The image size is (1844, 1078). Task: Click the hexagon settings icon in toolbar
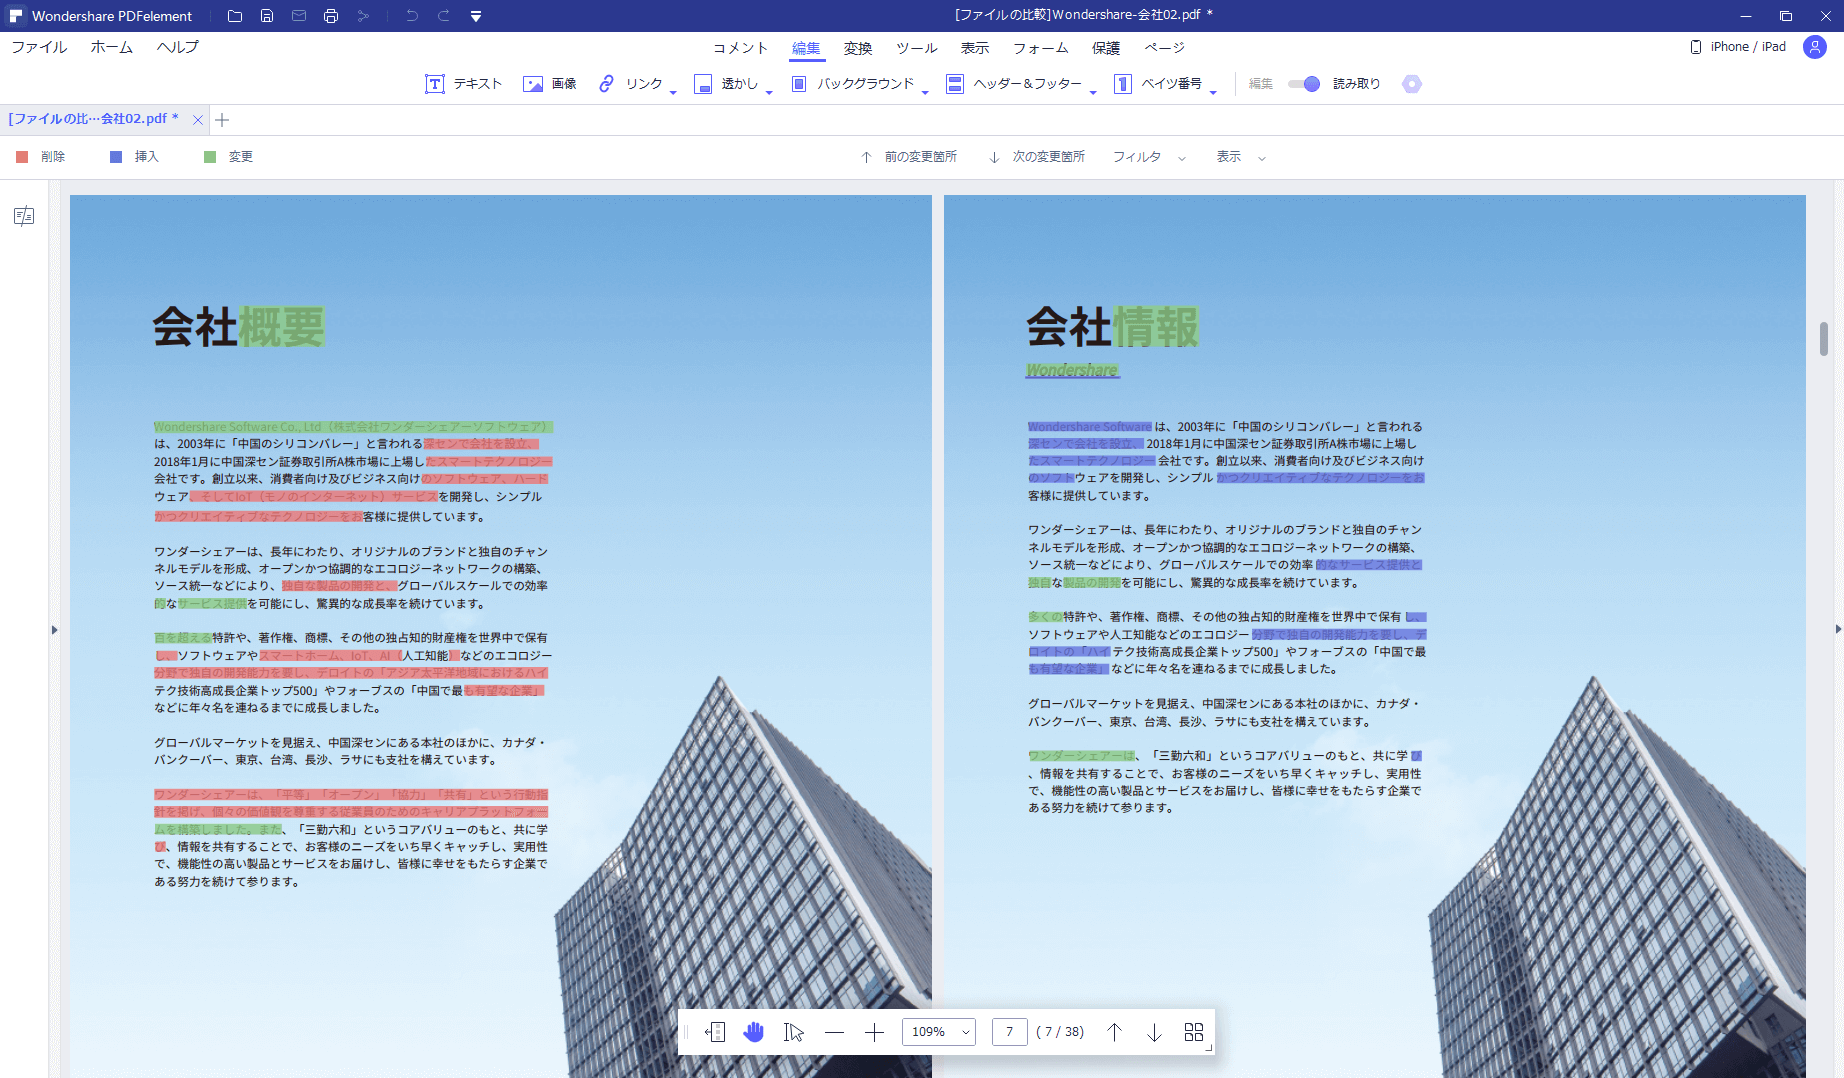click(1412, 84)
